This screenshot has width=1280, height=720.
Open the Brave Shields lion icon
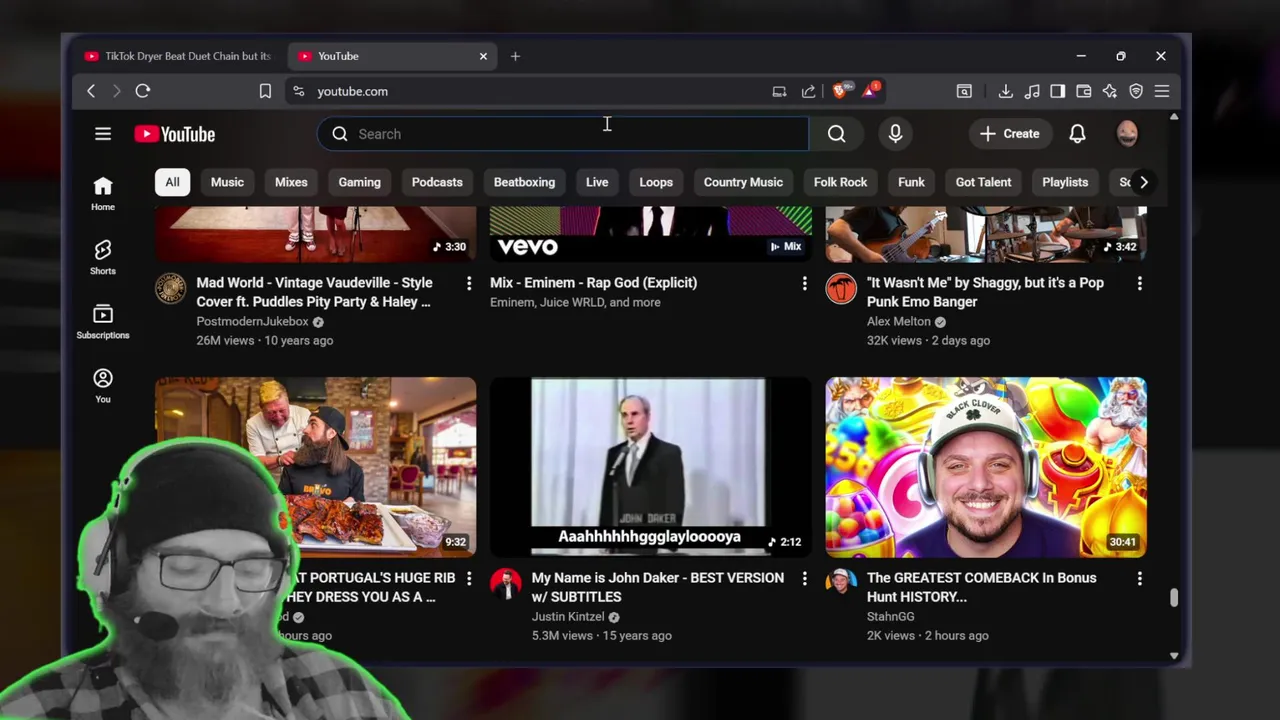[840, 91]
